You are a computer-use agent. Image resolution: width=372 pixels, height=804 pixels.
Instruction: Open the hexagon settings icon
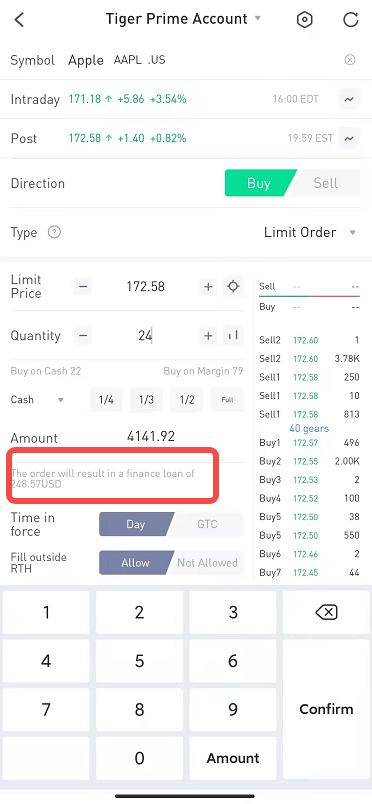(x=305, y=20)
